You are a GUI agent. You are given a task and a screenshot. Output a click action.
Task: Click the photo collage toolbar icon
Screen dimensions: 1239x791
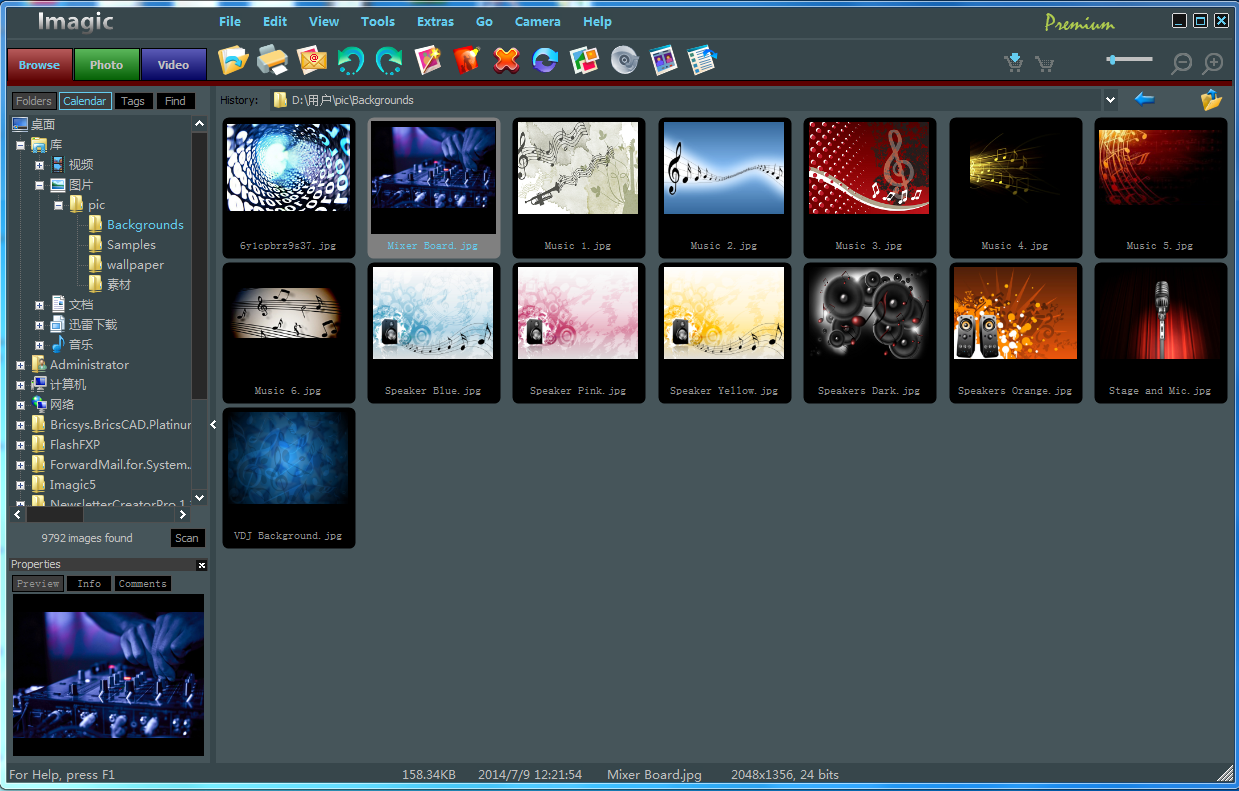pyautogui.click(x=584, y=61)
